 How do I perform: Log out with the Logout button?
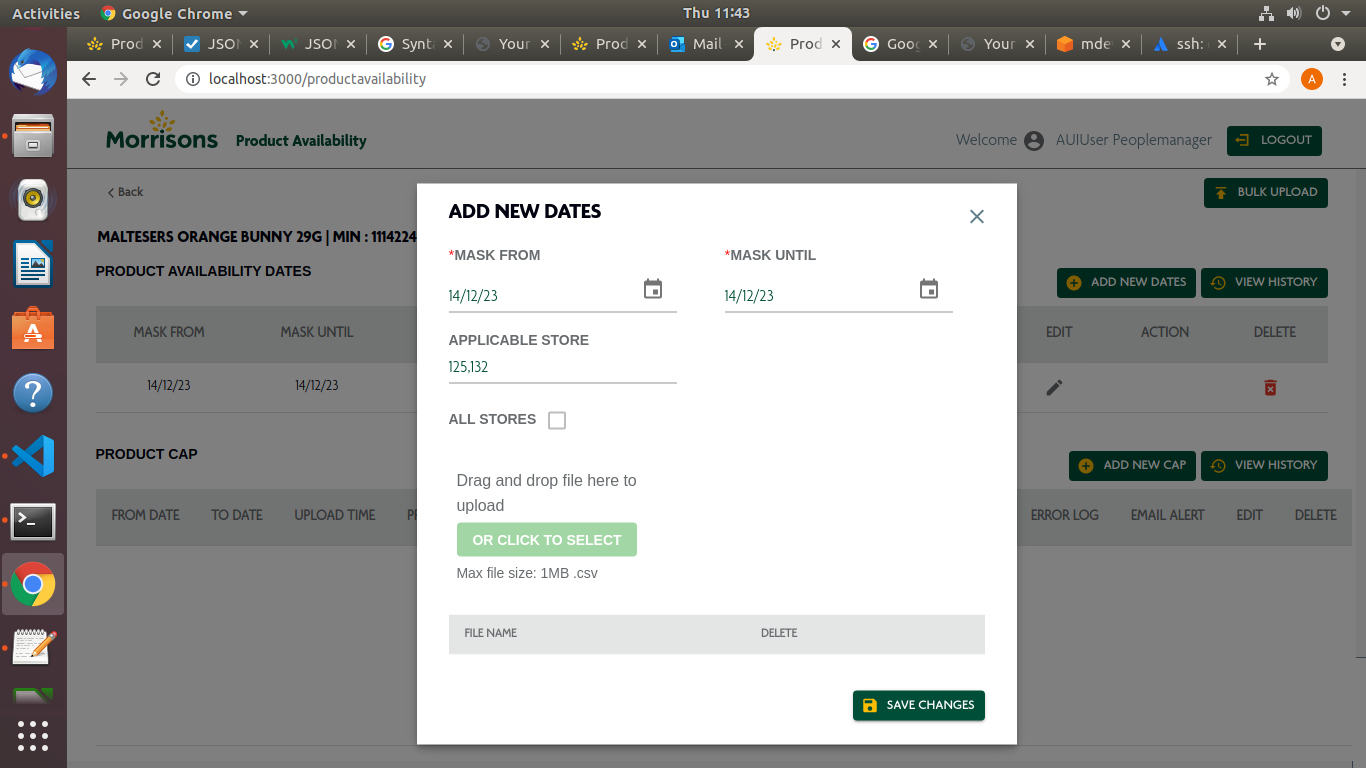tap(1274, 140)
